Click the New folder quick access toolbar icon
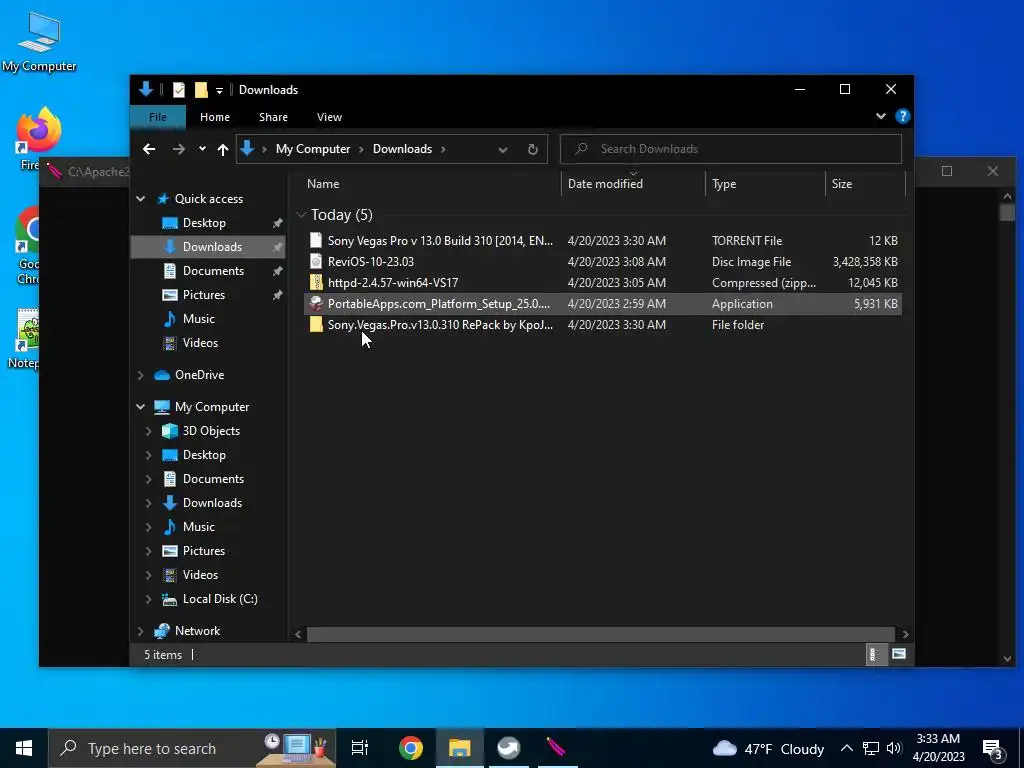1024x768 pixels. (x=201, y=89)
